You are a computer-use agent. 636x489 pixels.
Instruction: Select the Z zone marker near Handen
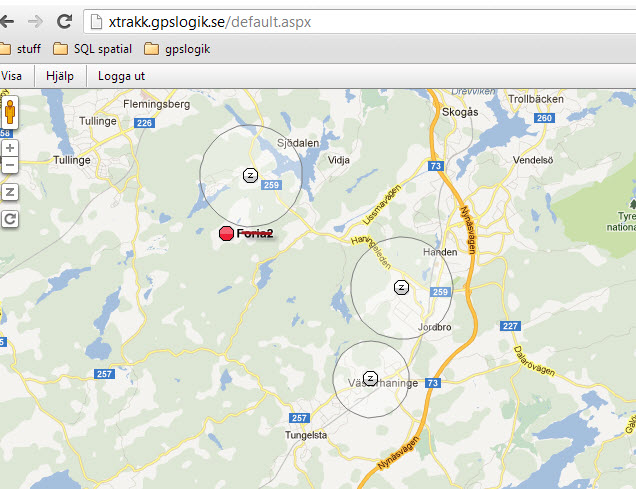(402, 287)
